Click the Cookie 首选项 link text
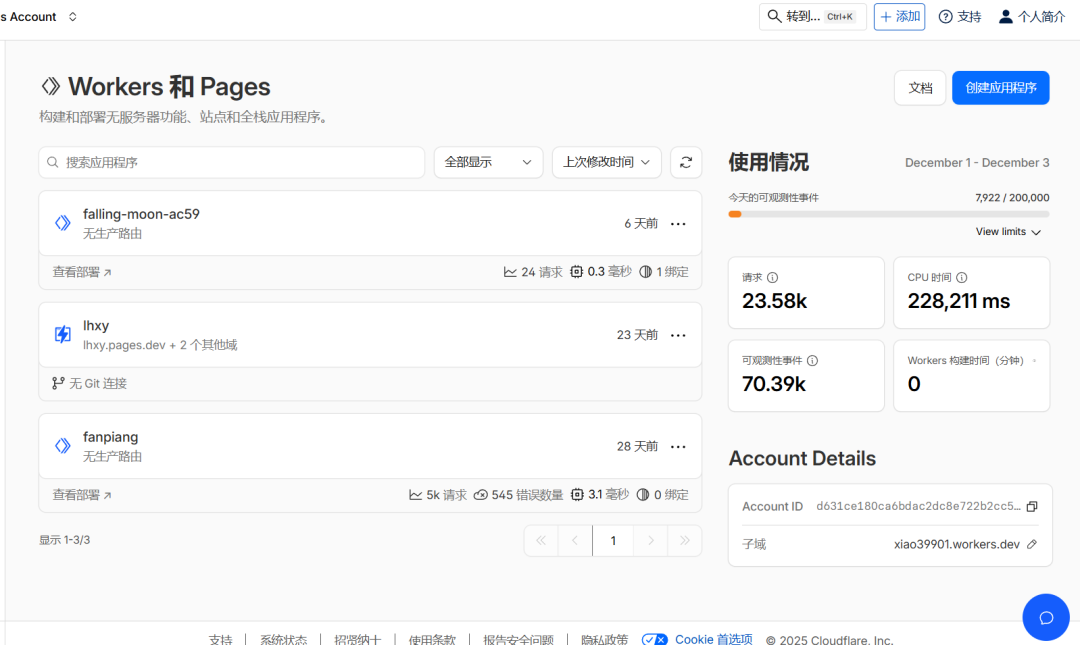Viewport: 1080px width, 645px height. click(714, 639)
